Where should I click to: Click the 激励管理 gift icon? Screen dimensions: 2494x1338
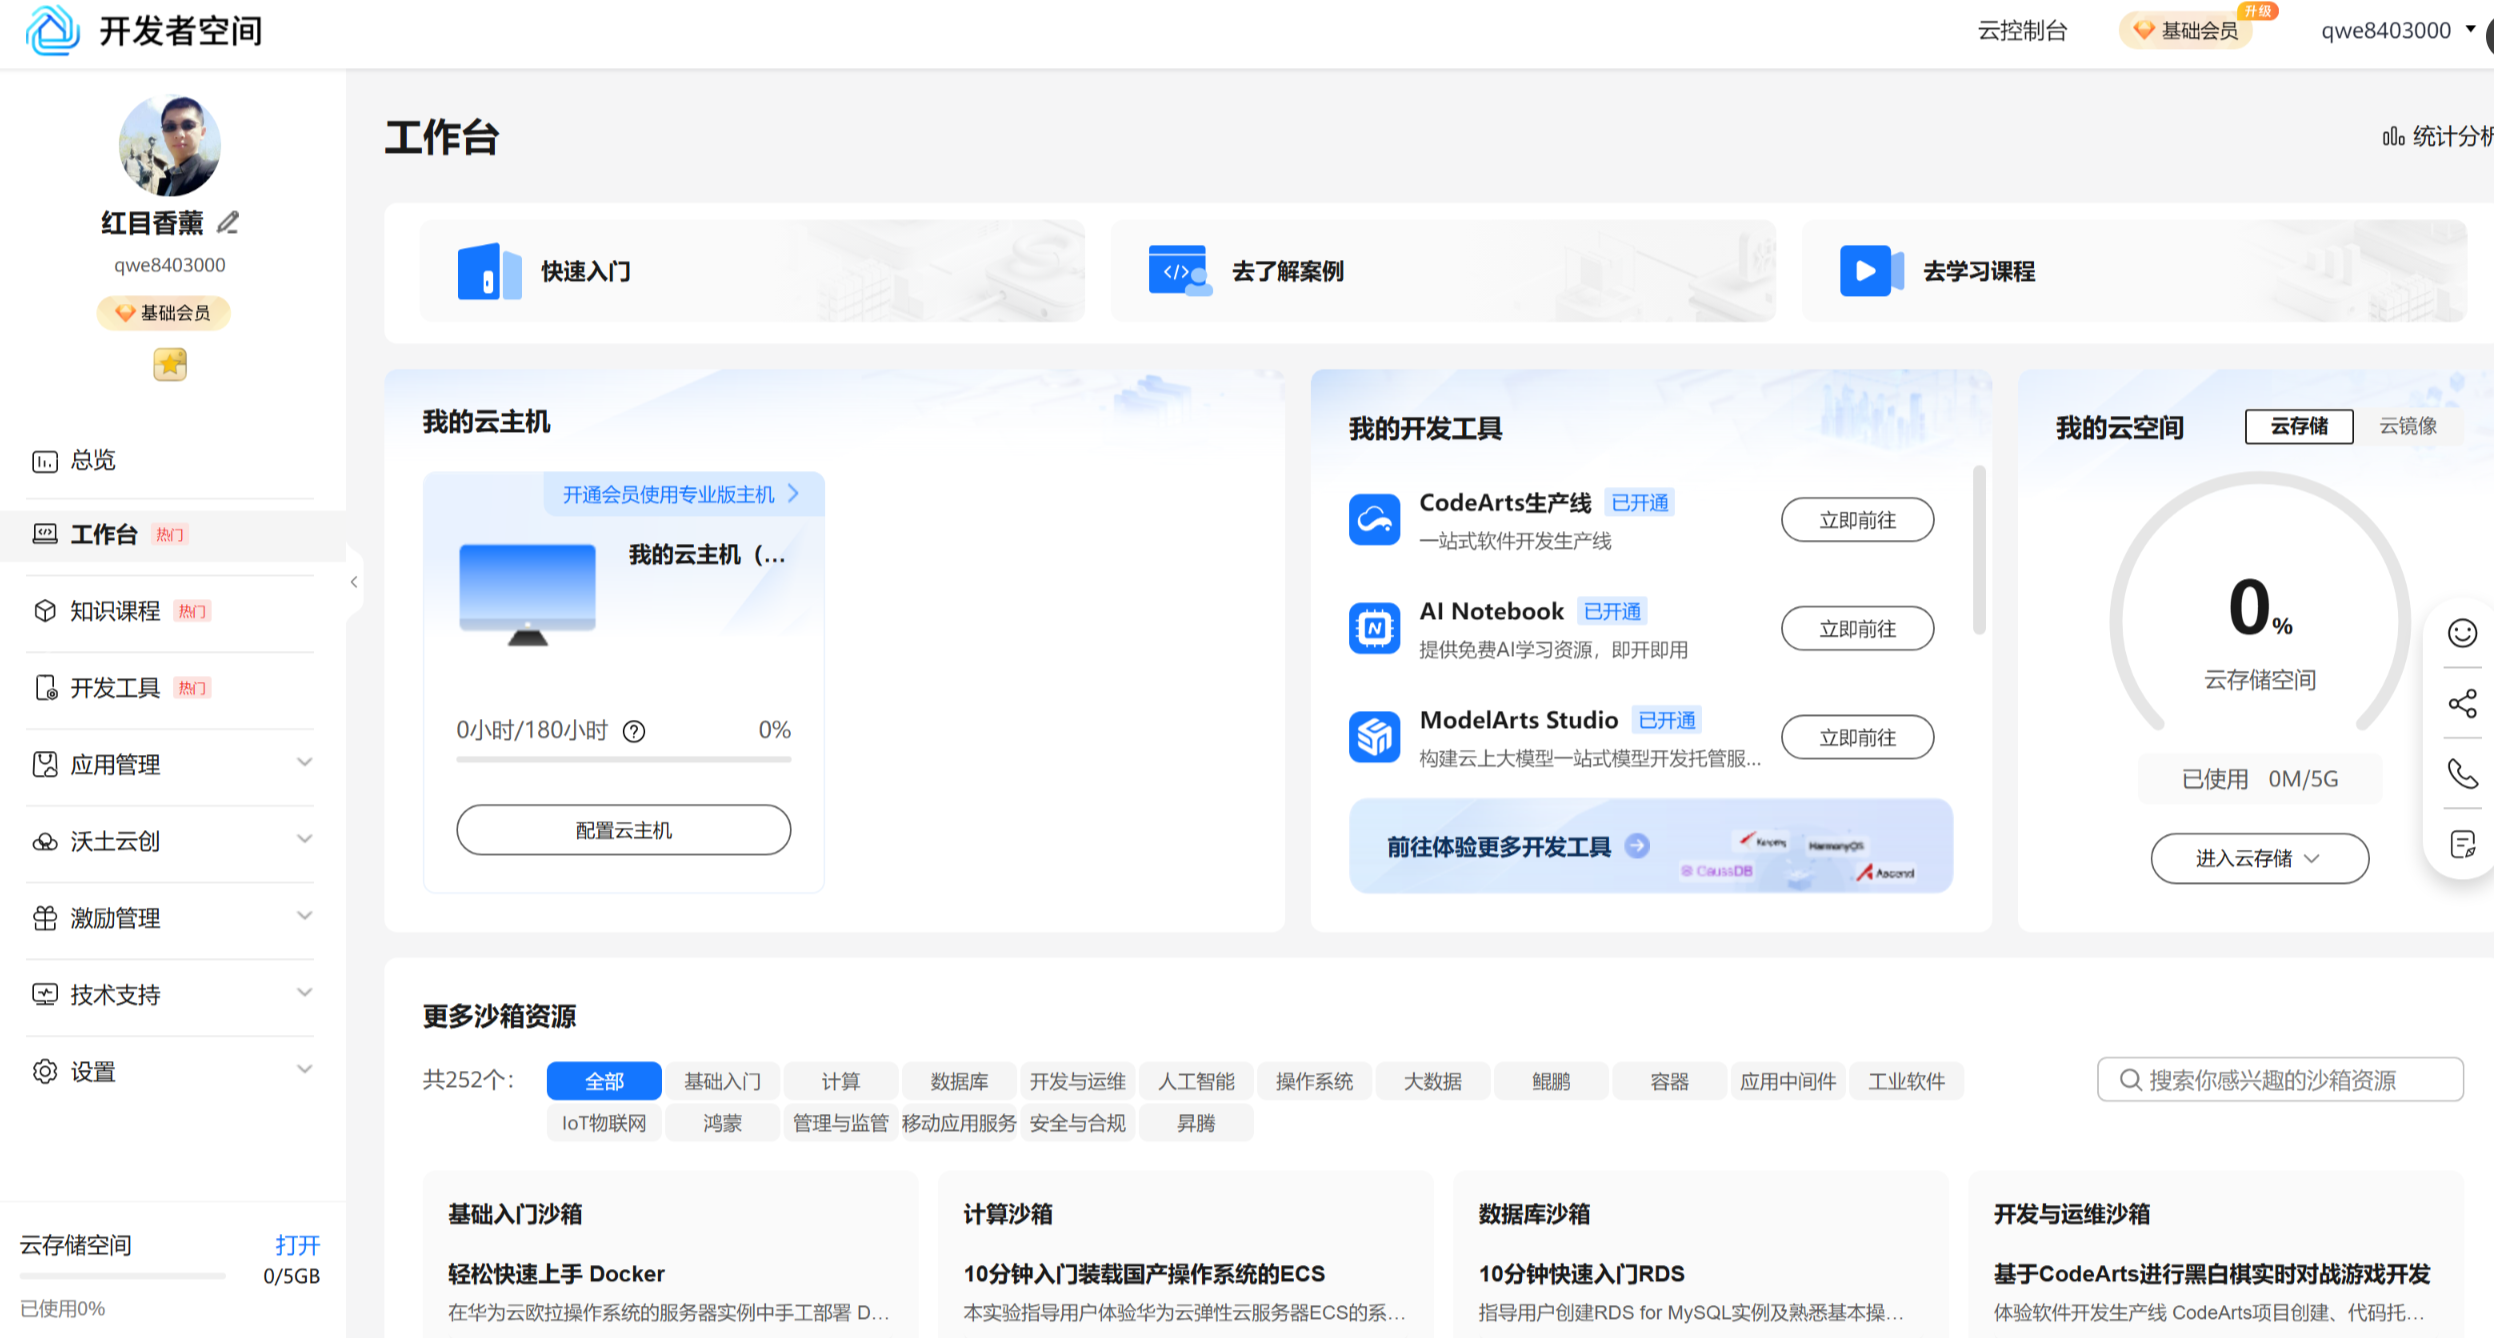[45, 918]
